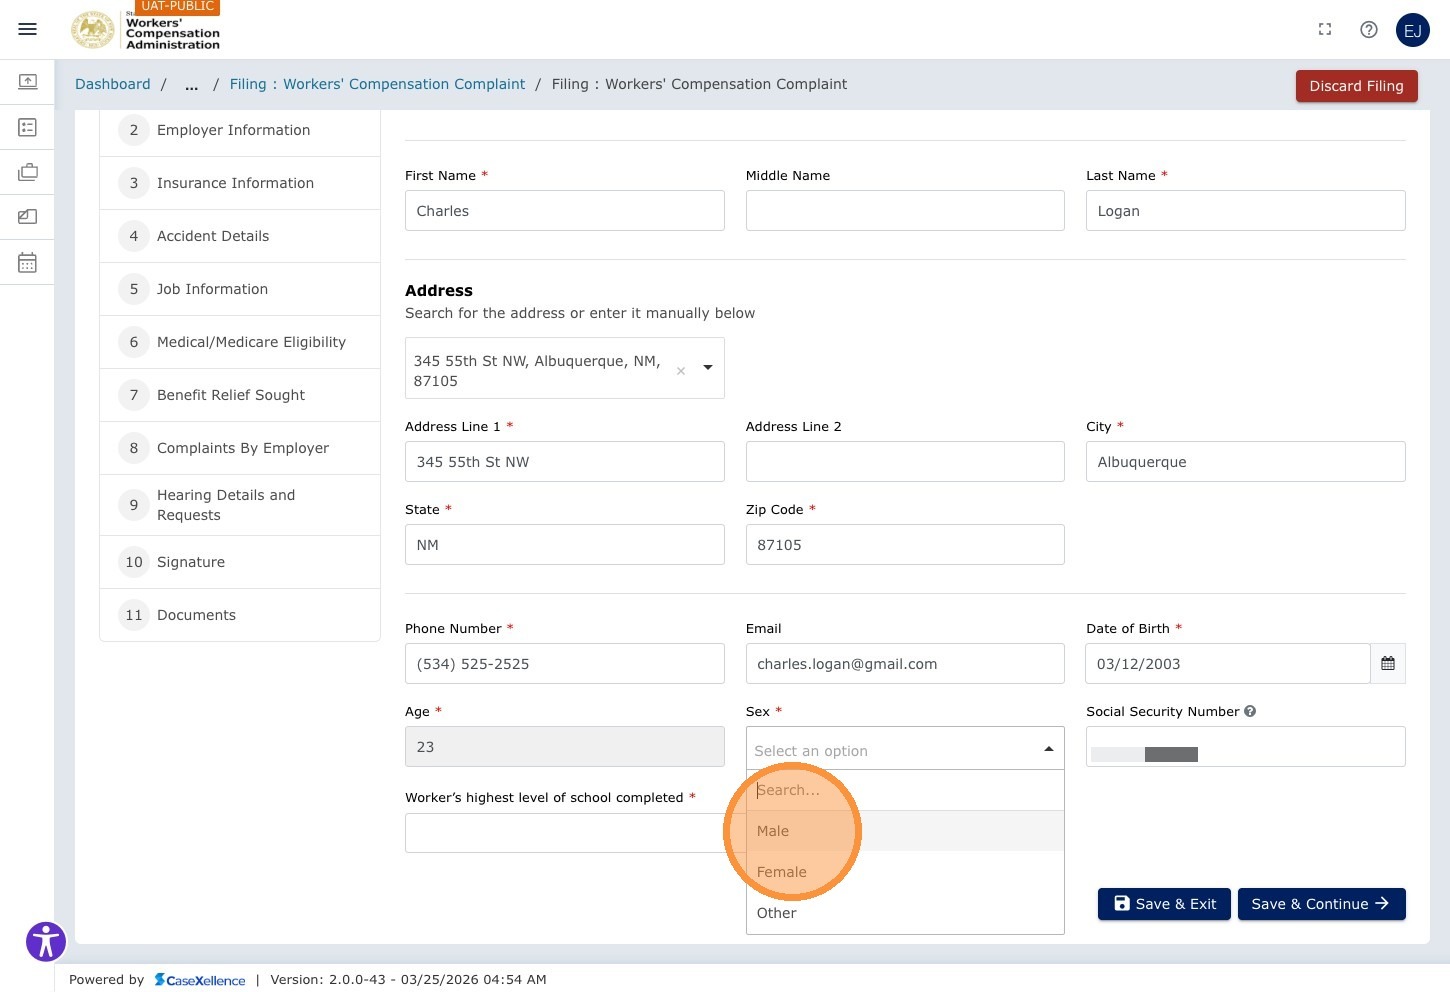Click the Workers' Compensation Administration logo
The width and height of the screenshot is (1450, 992).
tap(146, 30)
